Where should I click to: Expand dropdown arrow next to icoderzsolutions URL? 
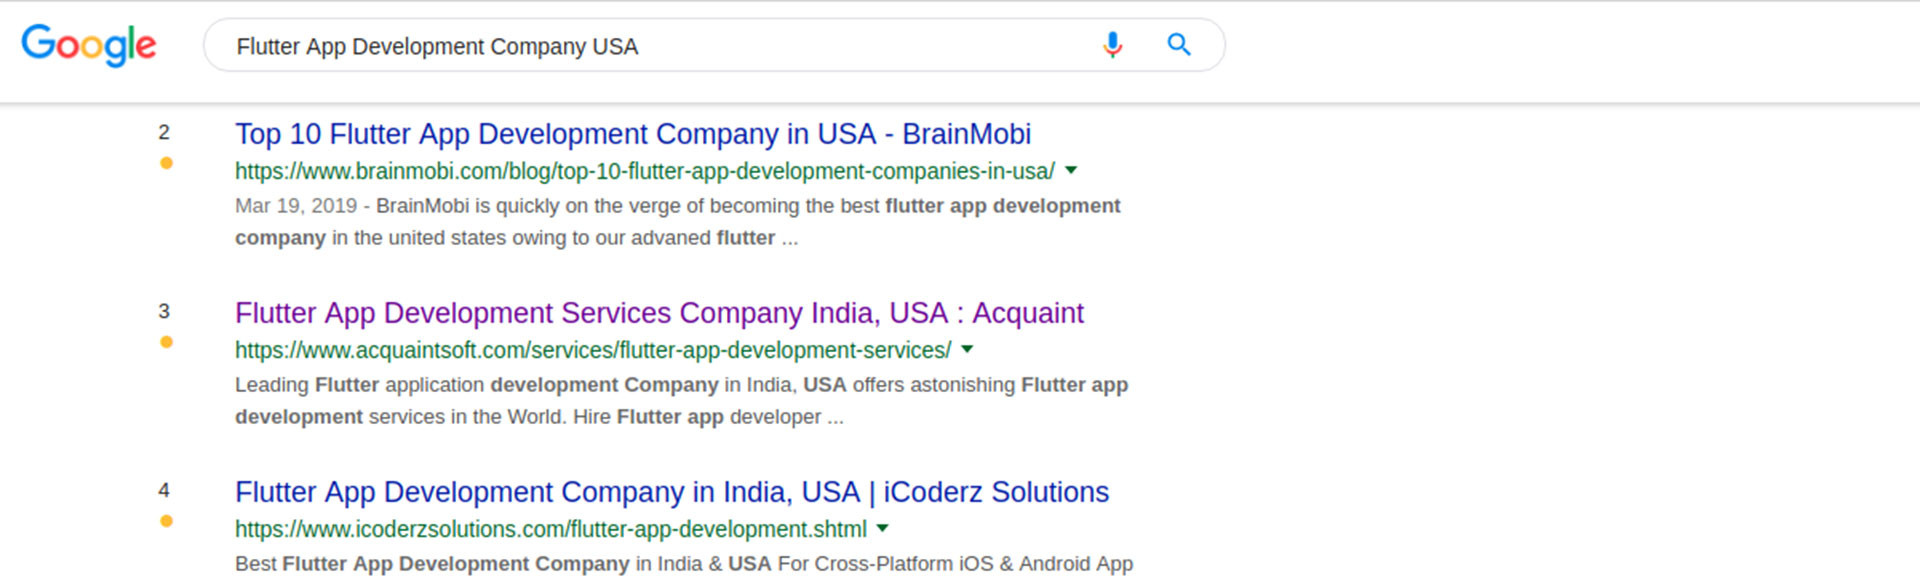coord(882,529)
